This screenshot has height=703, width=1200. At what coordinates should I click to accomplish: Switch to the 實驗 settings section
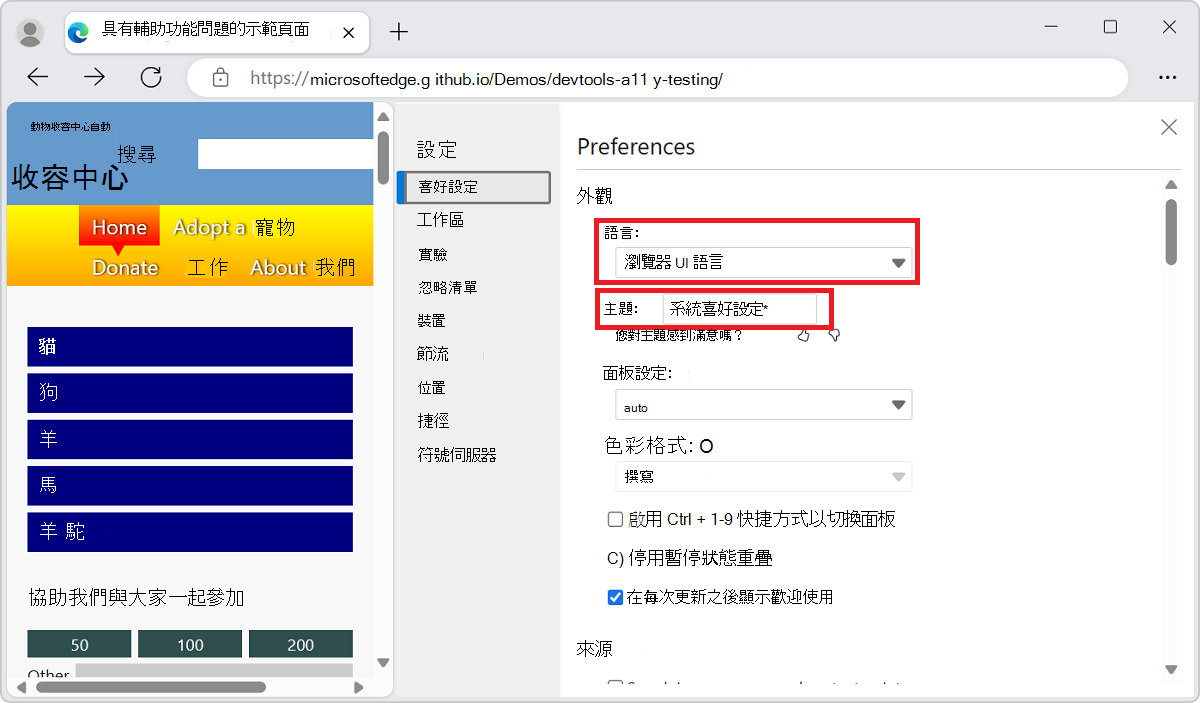(433, 253)
